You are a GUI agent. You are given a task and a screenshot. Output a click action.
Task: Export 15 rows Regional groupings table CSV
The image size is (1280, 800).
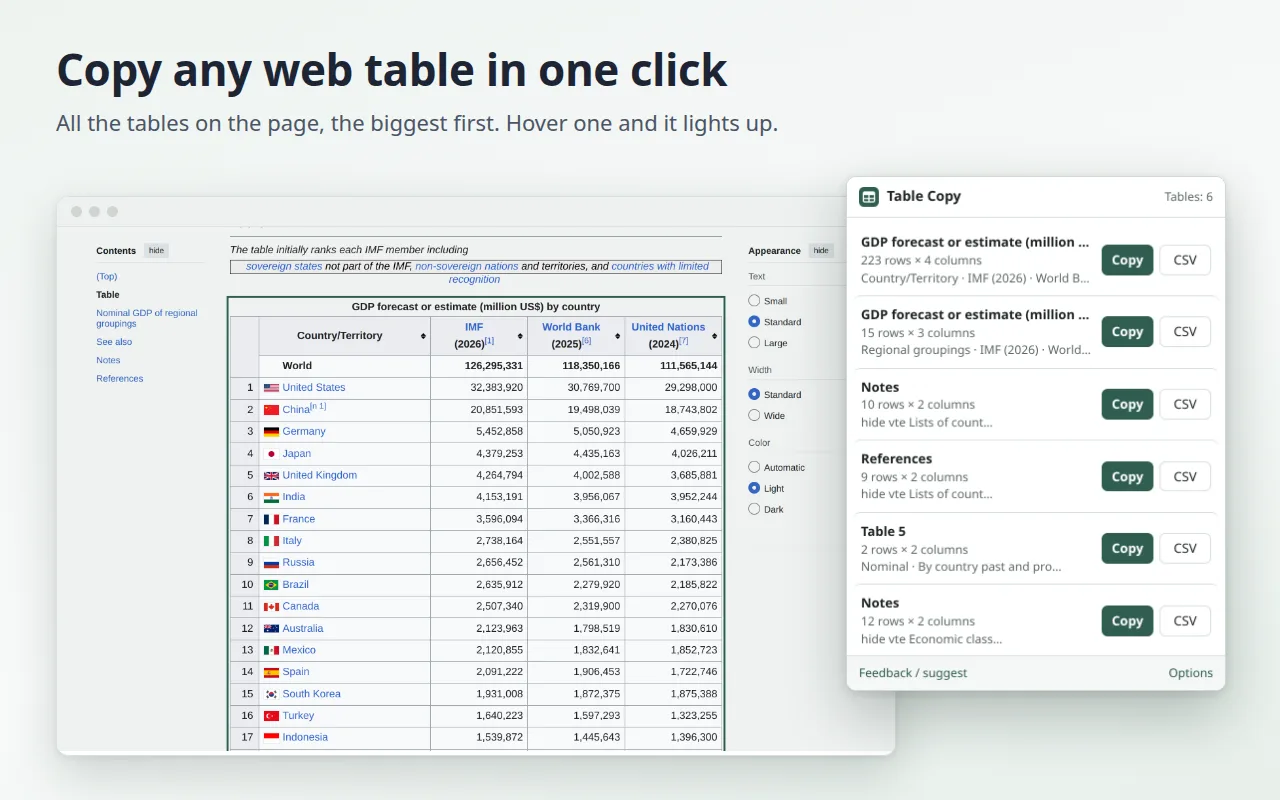click(1185, 332)
